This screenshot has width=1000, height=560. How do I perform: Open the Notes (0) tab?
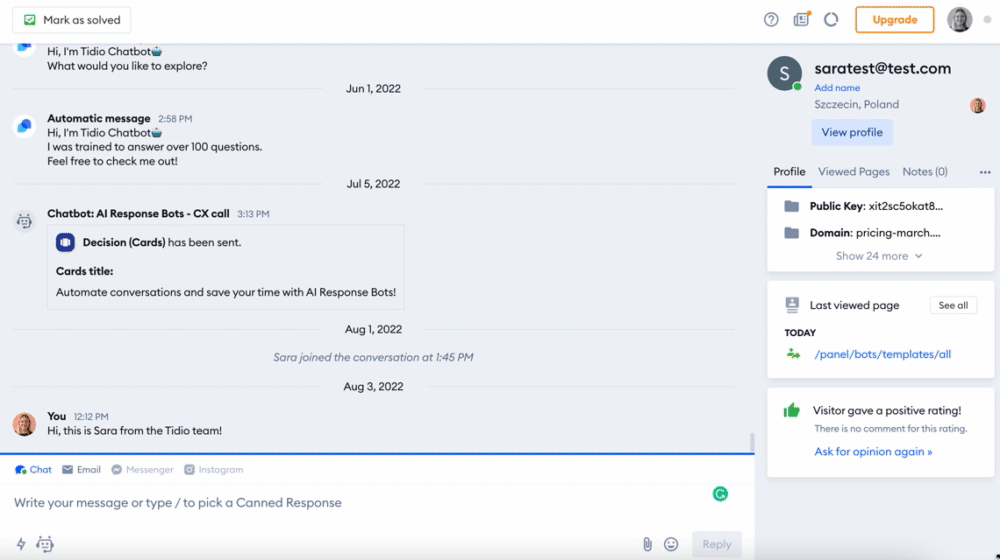coord(925,172)
